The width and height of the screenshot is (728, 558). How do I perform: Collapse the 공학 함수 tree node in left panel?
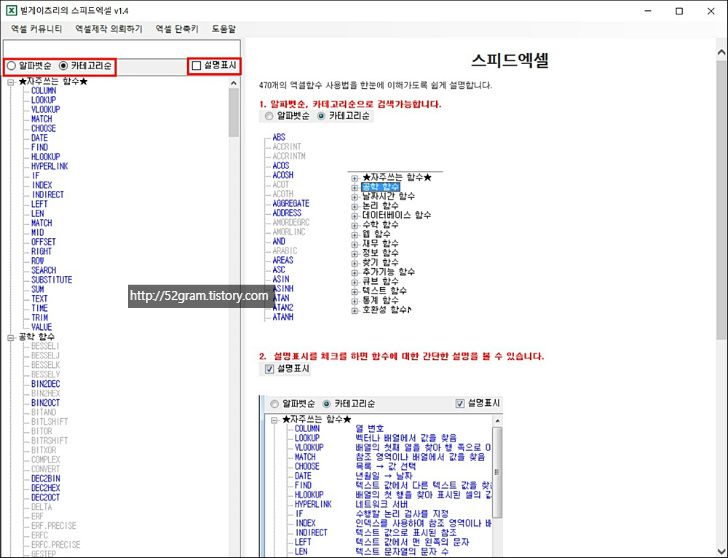pyautogui.click(x=11, y=337)
